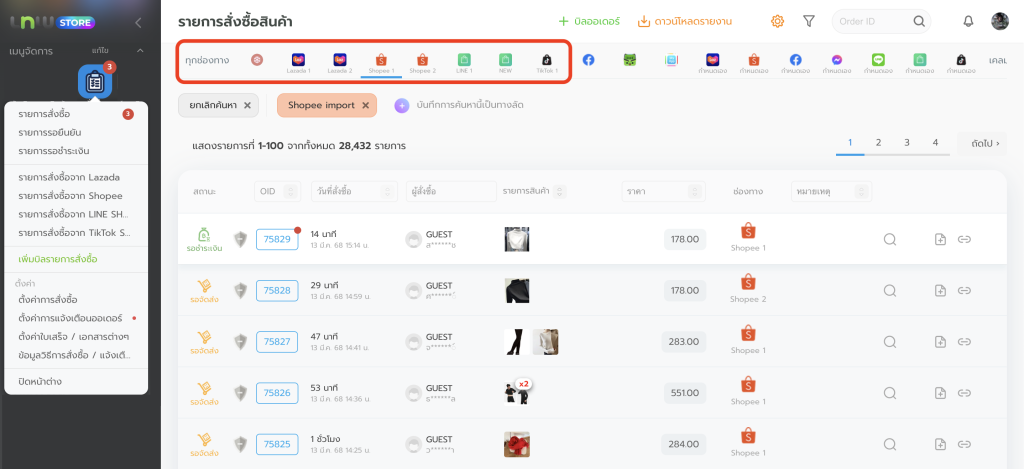The height and width of the screenshot is (469, 1024).
Task: Click the clipboard orders icon in sidebar
Action: (x=94, y=83)
